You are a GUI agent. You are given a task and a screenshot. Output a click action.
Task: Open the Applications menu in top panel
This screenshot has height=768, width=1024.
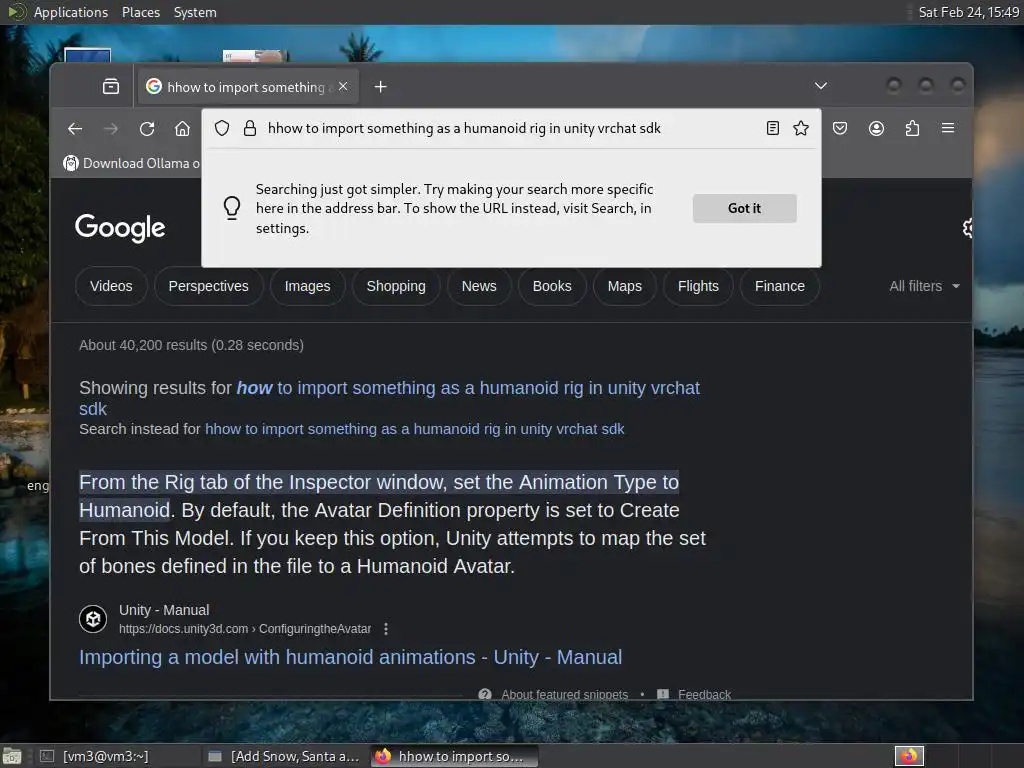pyautogui.click(x=71, y=12)
